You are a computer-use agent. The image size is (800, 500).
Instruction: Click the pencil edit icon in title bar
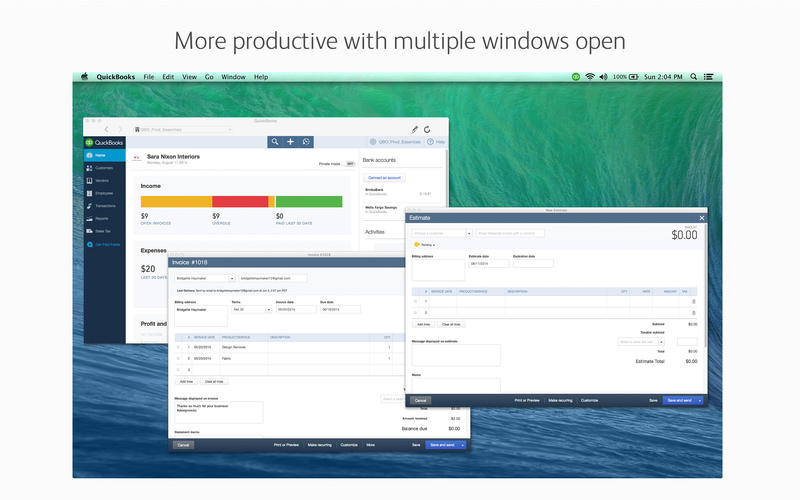point(415,129)
